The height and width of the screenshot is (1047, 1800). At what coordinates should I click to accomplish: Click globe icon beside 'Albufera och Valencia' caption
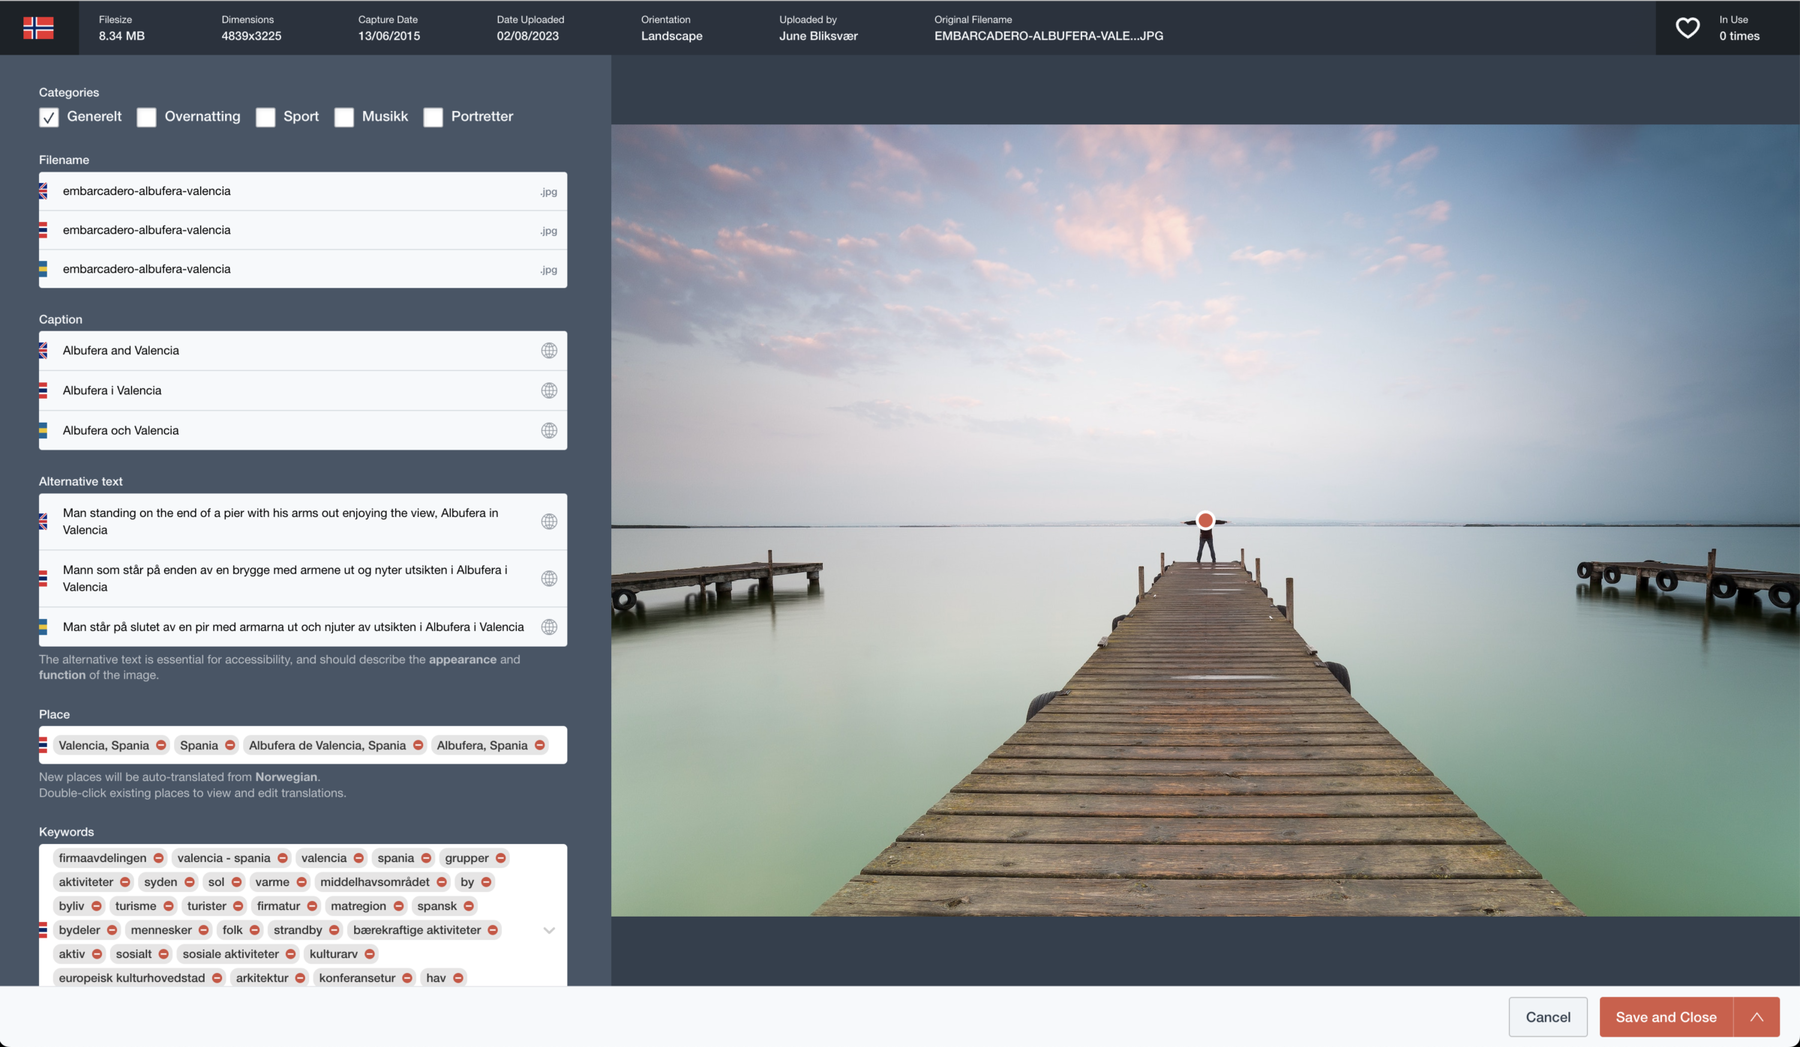click(549, 431)
